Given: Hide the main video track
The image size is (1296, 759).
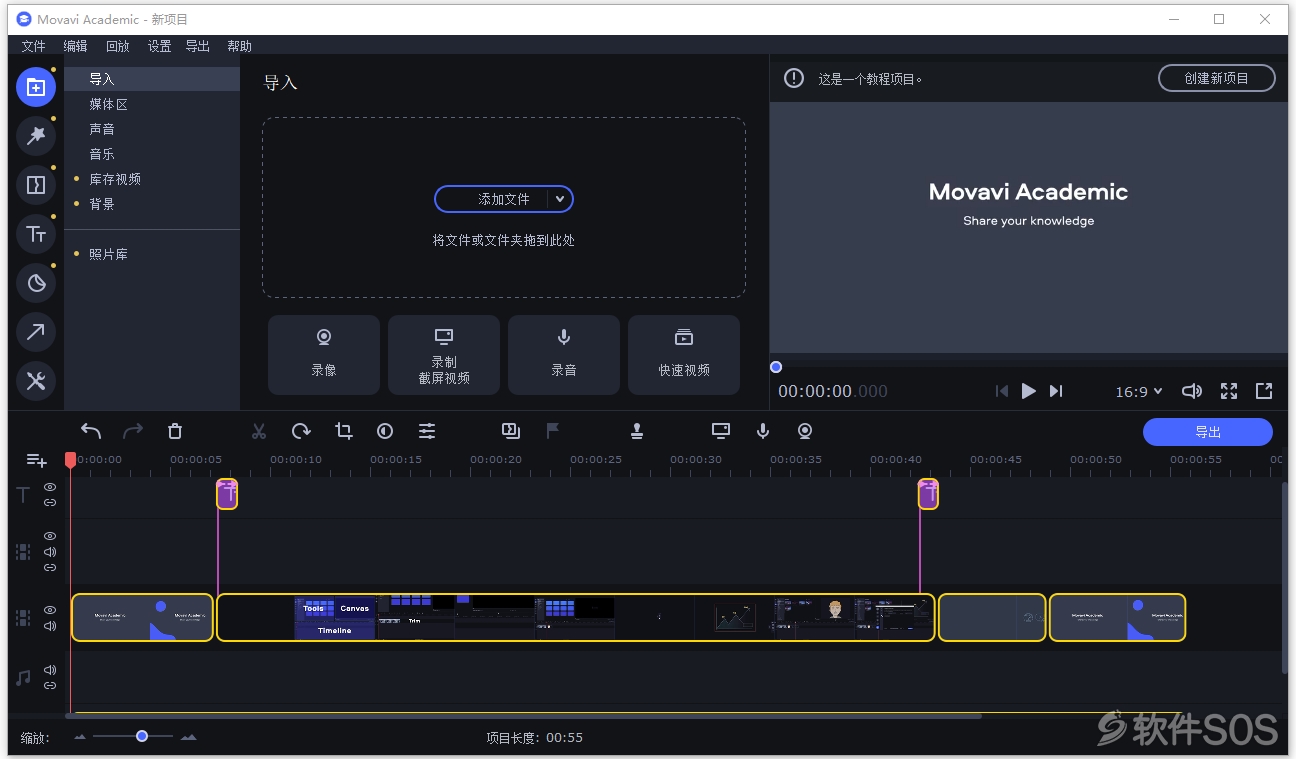Looking at the screenshot, I should [x=50, y=610].
